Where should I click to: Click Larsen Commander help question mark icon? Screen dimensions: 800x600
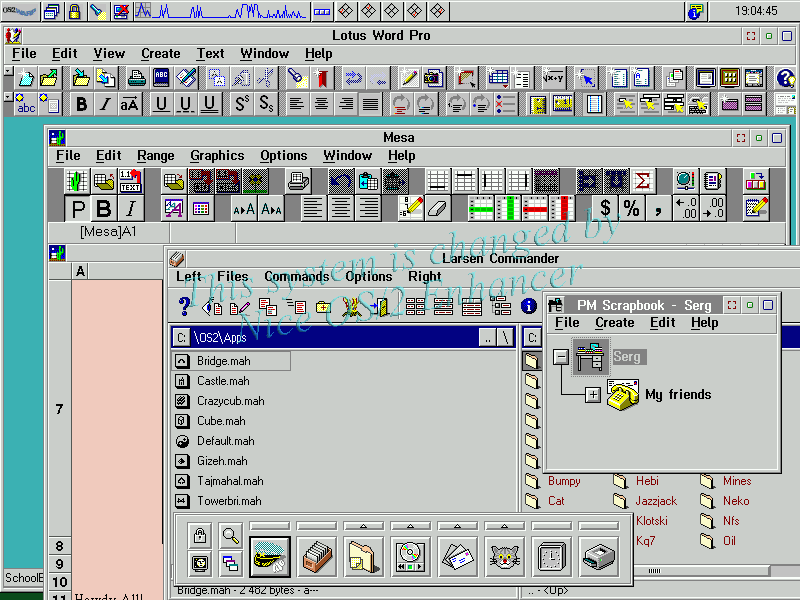(x=185, y=306)
